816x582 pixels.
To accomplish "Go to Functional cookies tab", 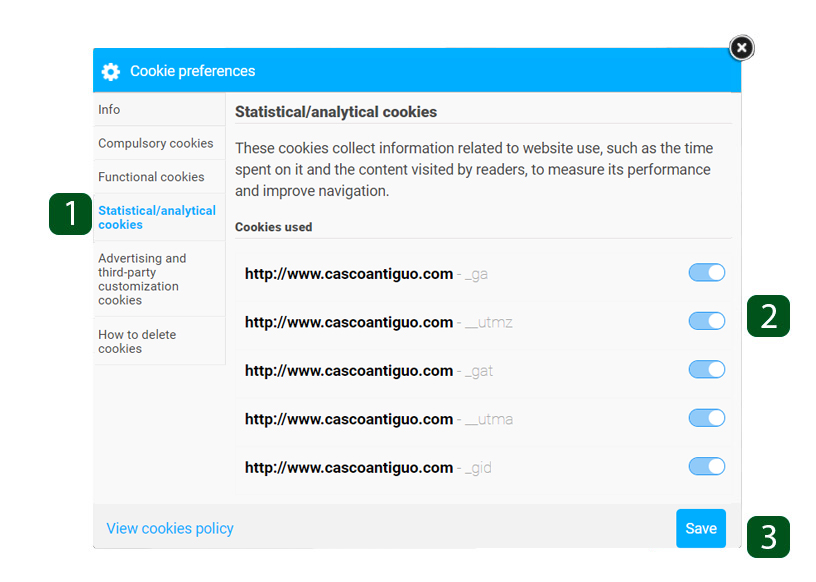I will click(159, 177).
